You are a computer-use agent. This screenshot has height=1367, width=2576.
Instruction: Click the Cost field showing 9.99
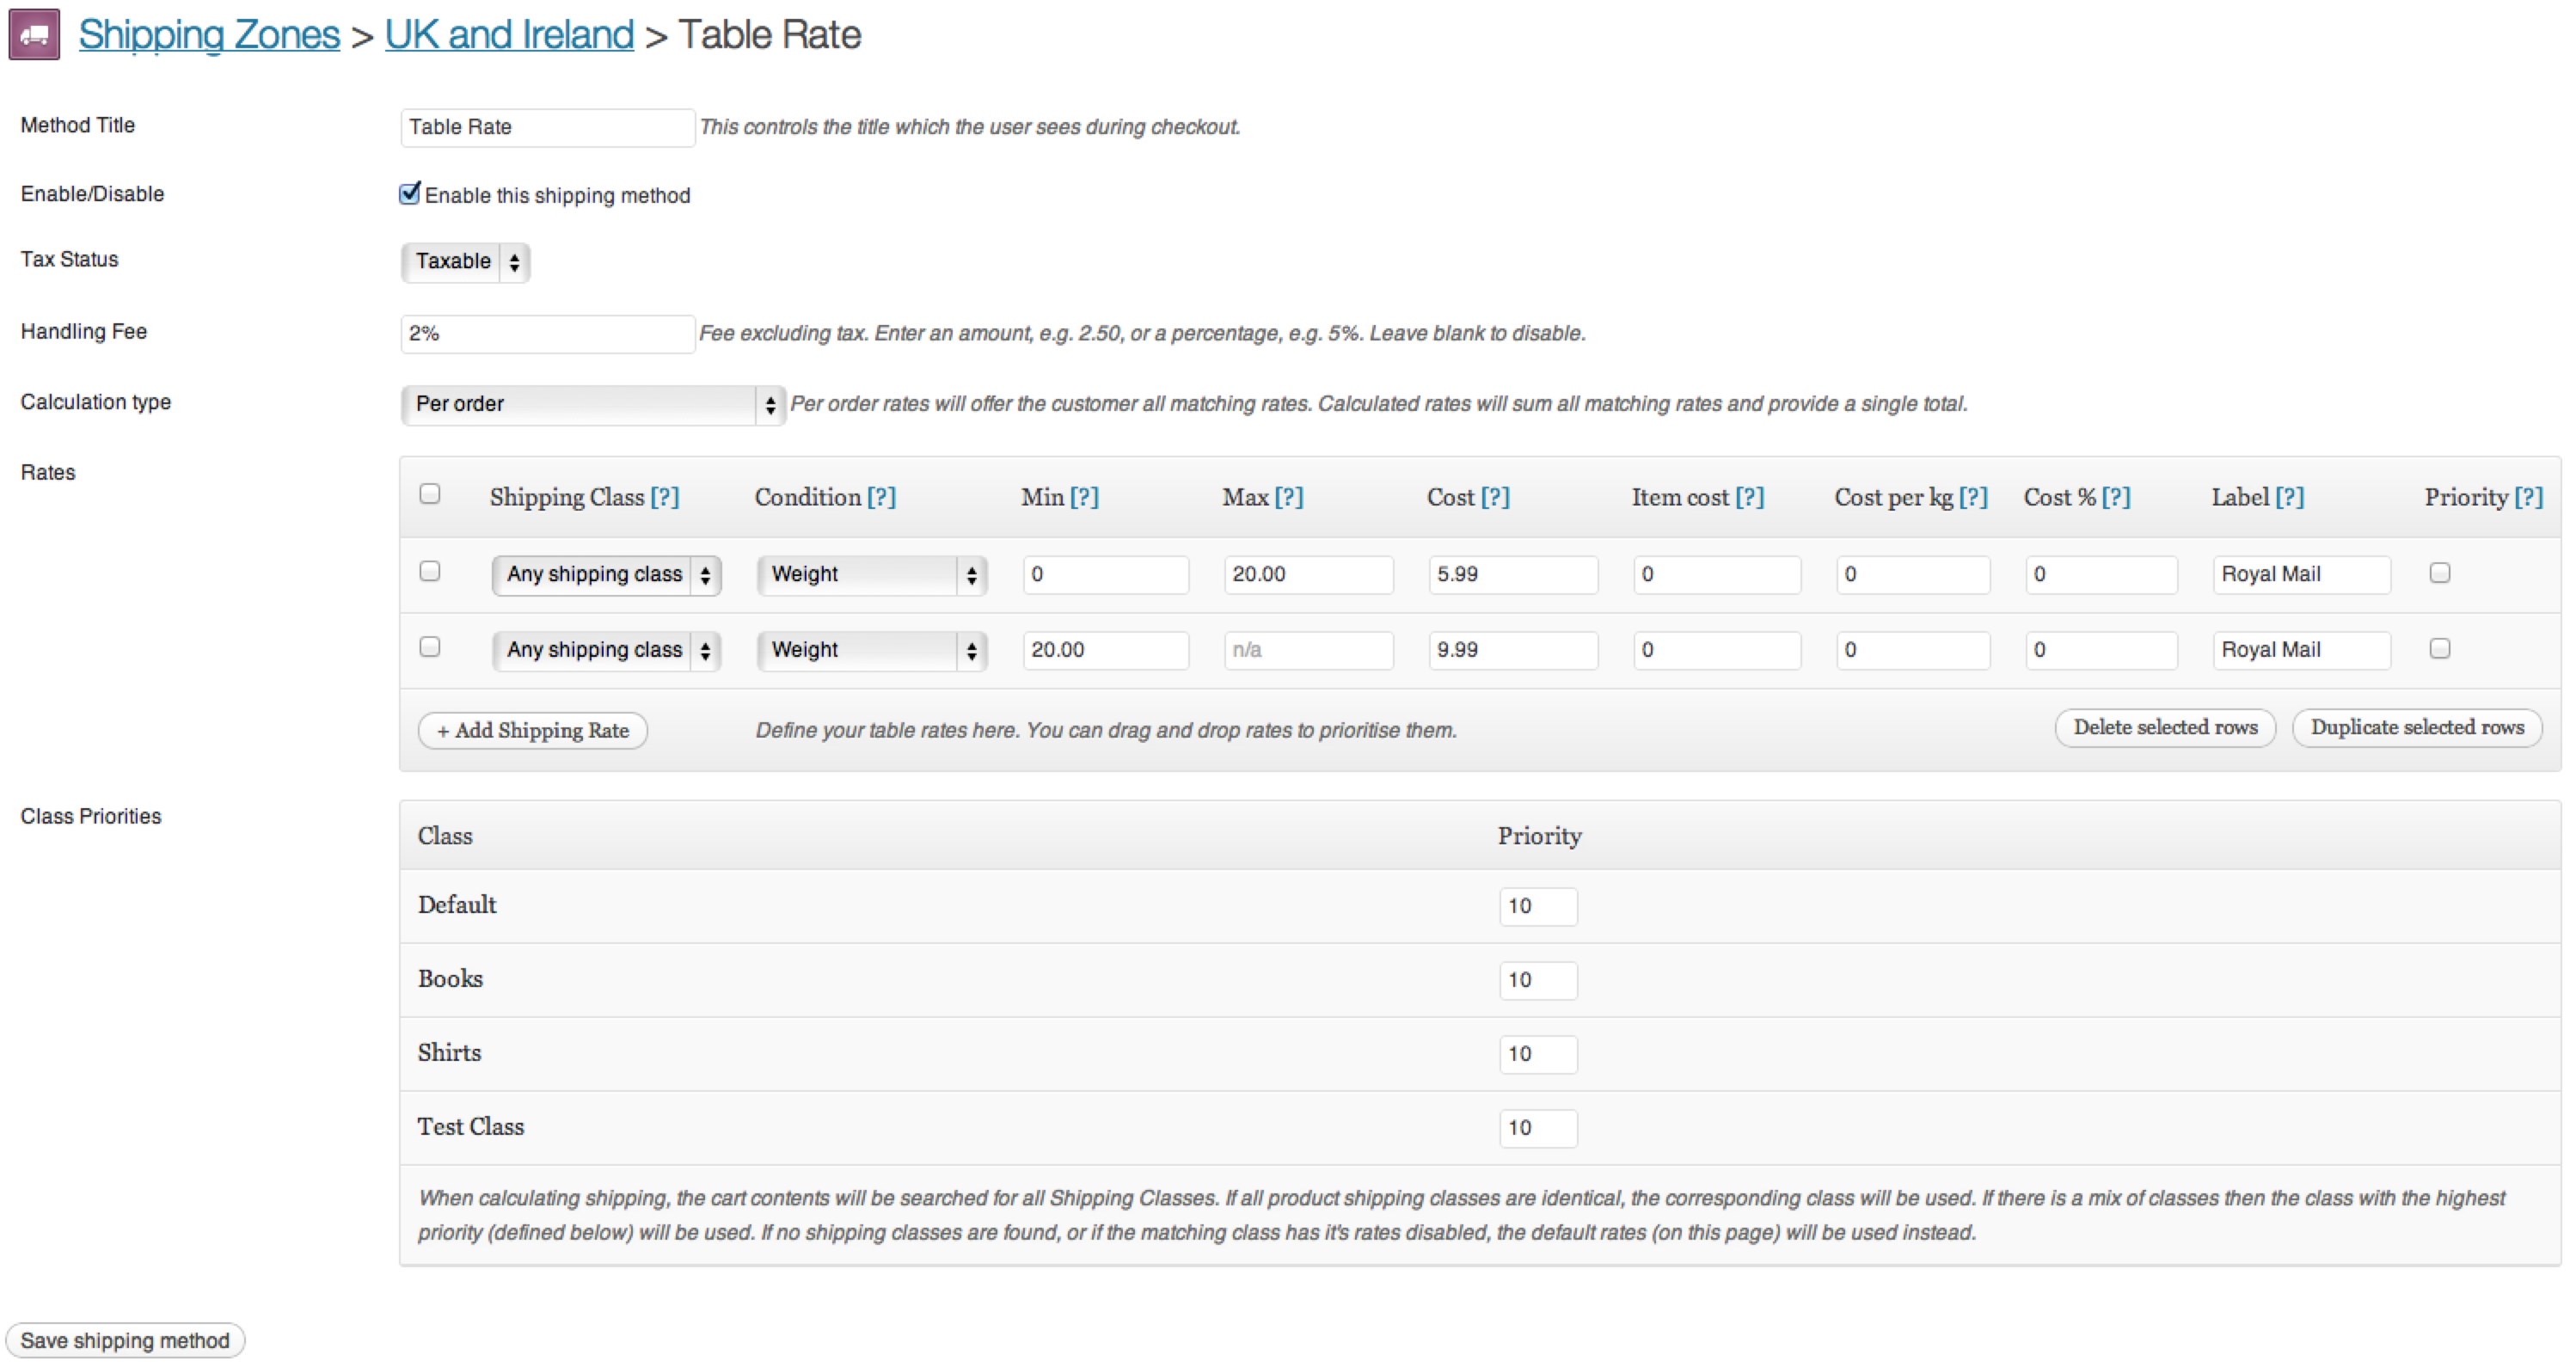click(x=1514, y=651)
